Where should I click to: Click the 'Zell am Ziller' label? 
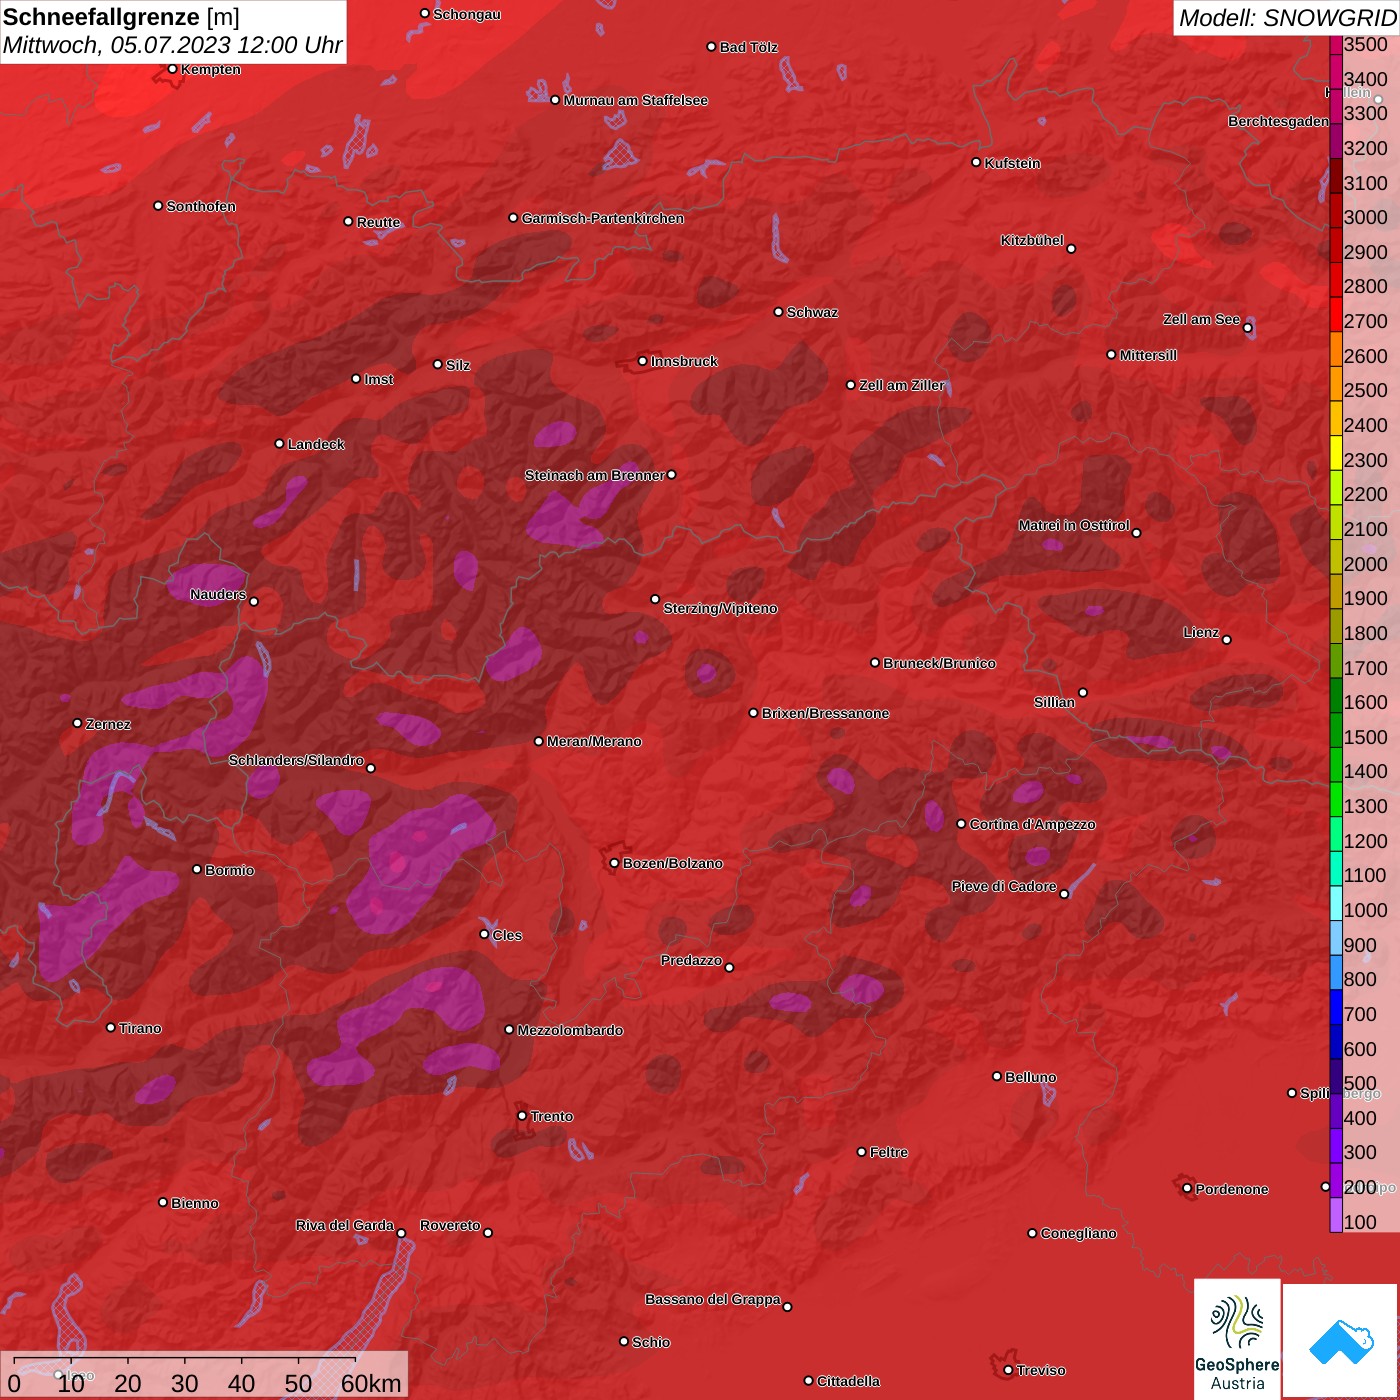click(x=902, y=385)
